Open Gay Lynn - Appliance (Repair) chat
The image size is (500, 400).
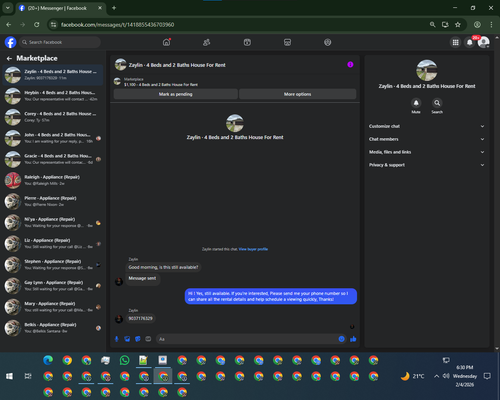click(53, 286)
